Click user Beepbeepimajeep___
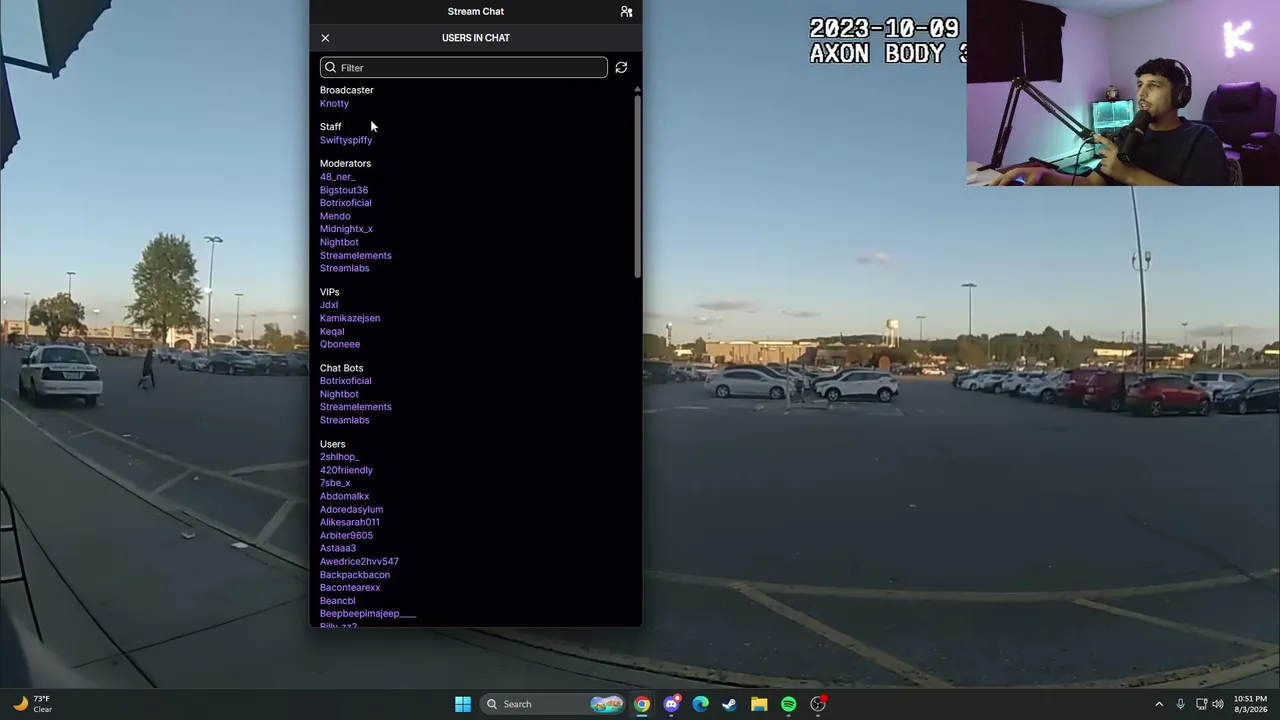The height and width of the screenshot is (720, 1280). (x=367, y=614)
